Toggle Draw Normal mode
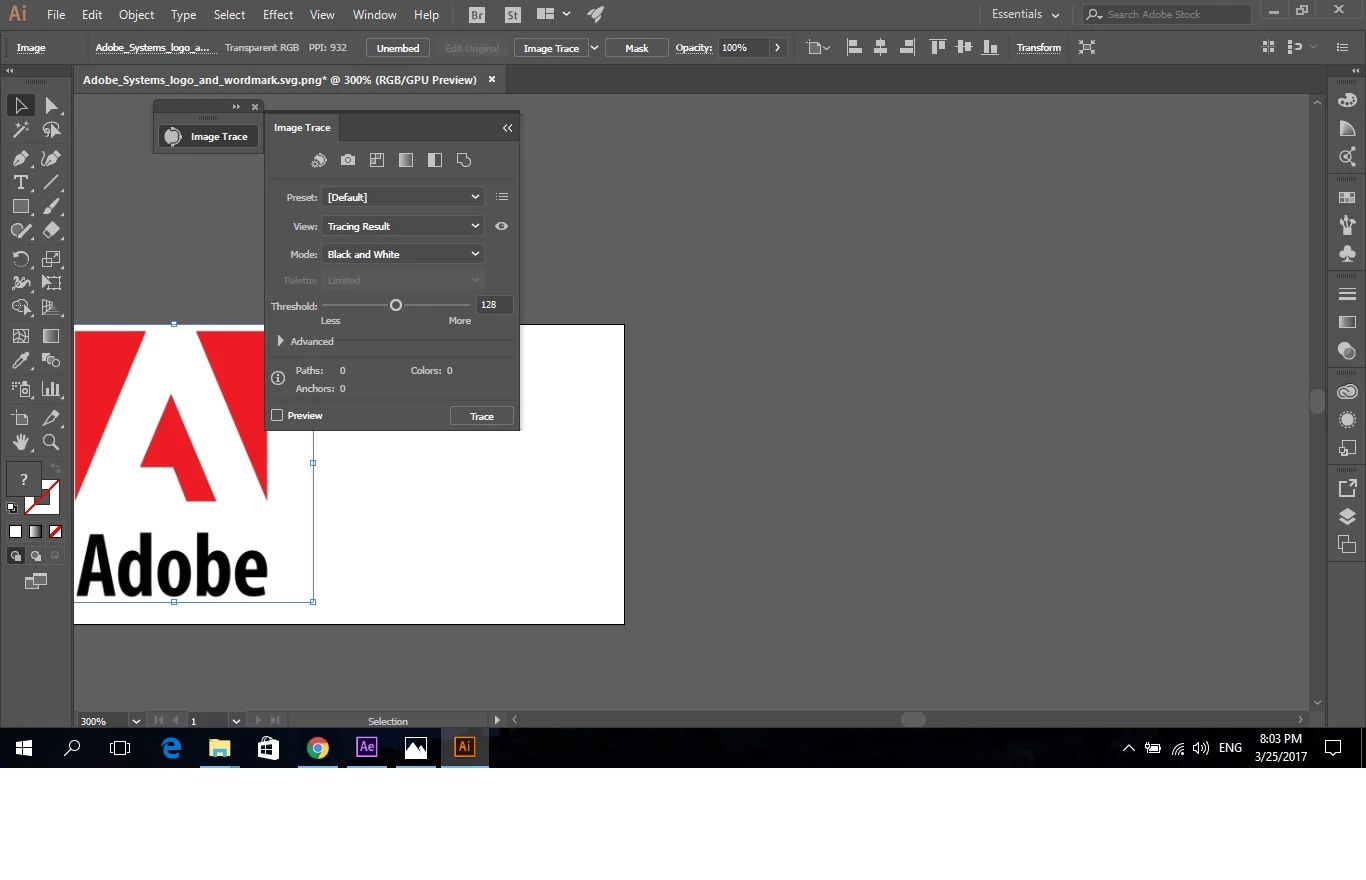 point(16,556)
